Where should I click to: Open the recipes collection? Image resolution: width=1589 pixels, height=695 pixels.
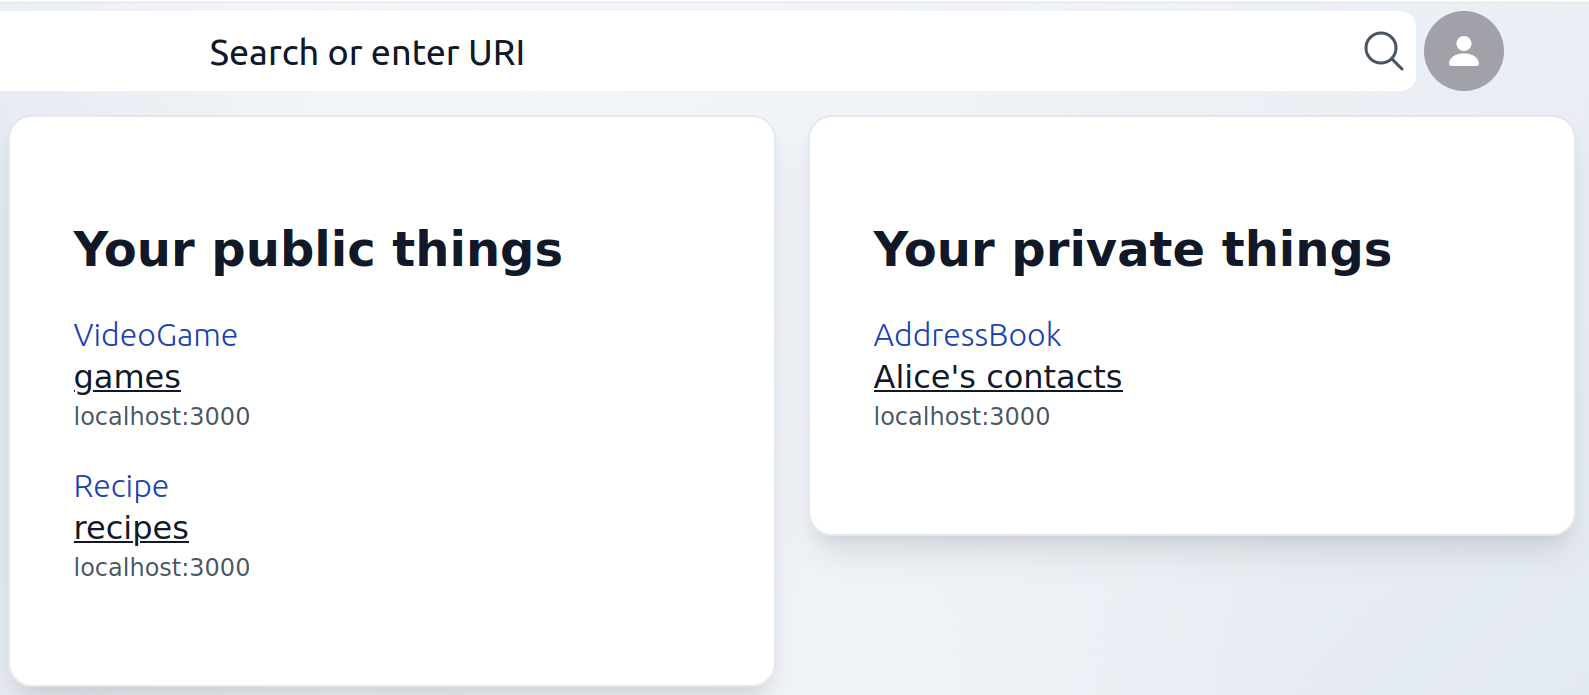tap(130, 527)
